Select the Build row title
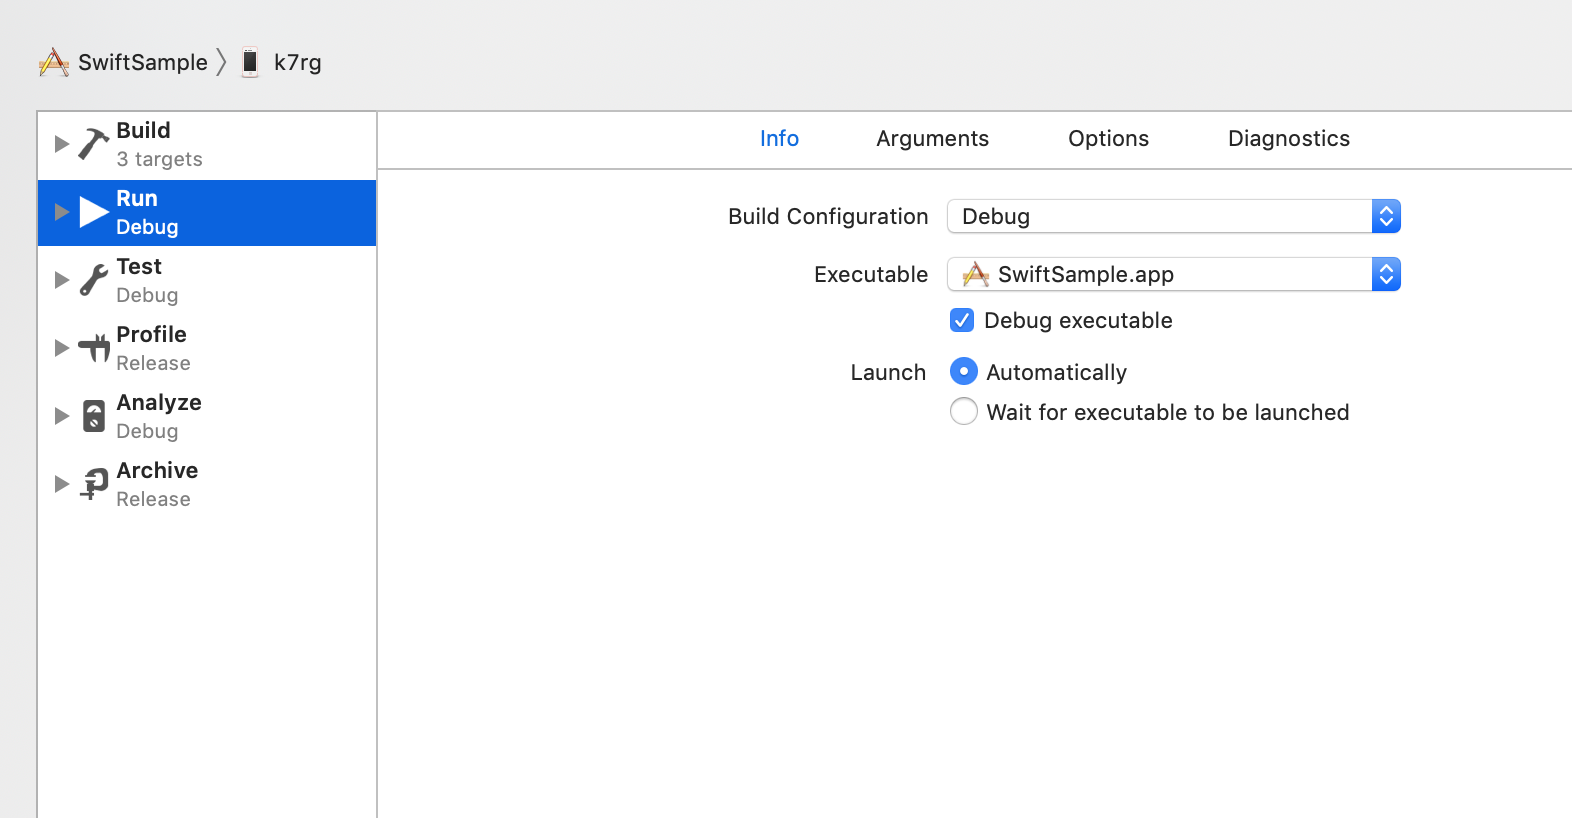Screen dimensions: 1572x818 click(143, 130)
